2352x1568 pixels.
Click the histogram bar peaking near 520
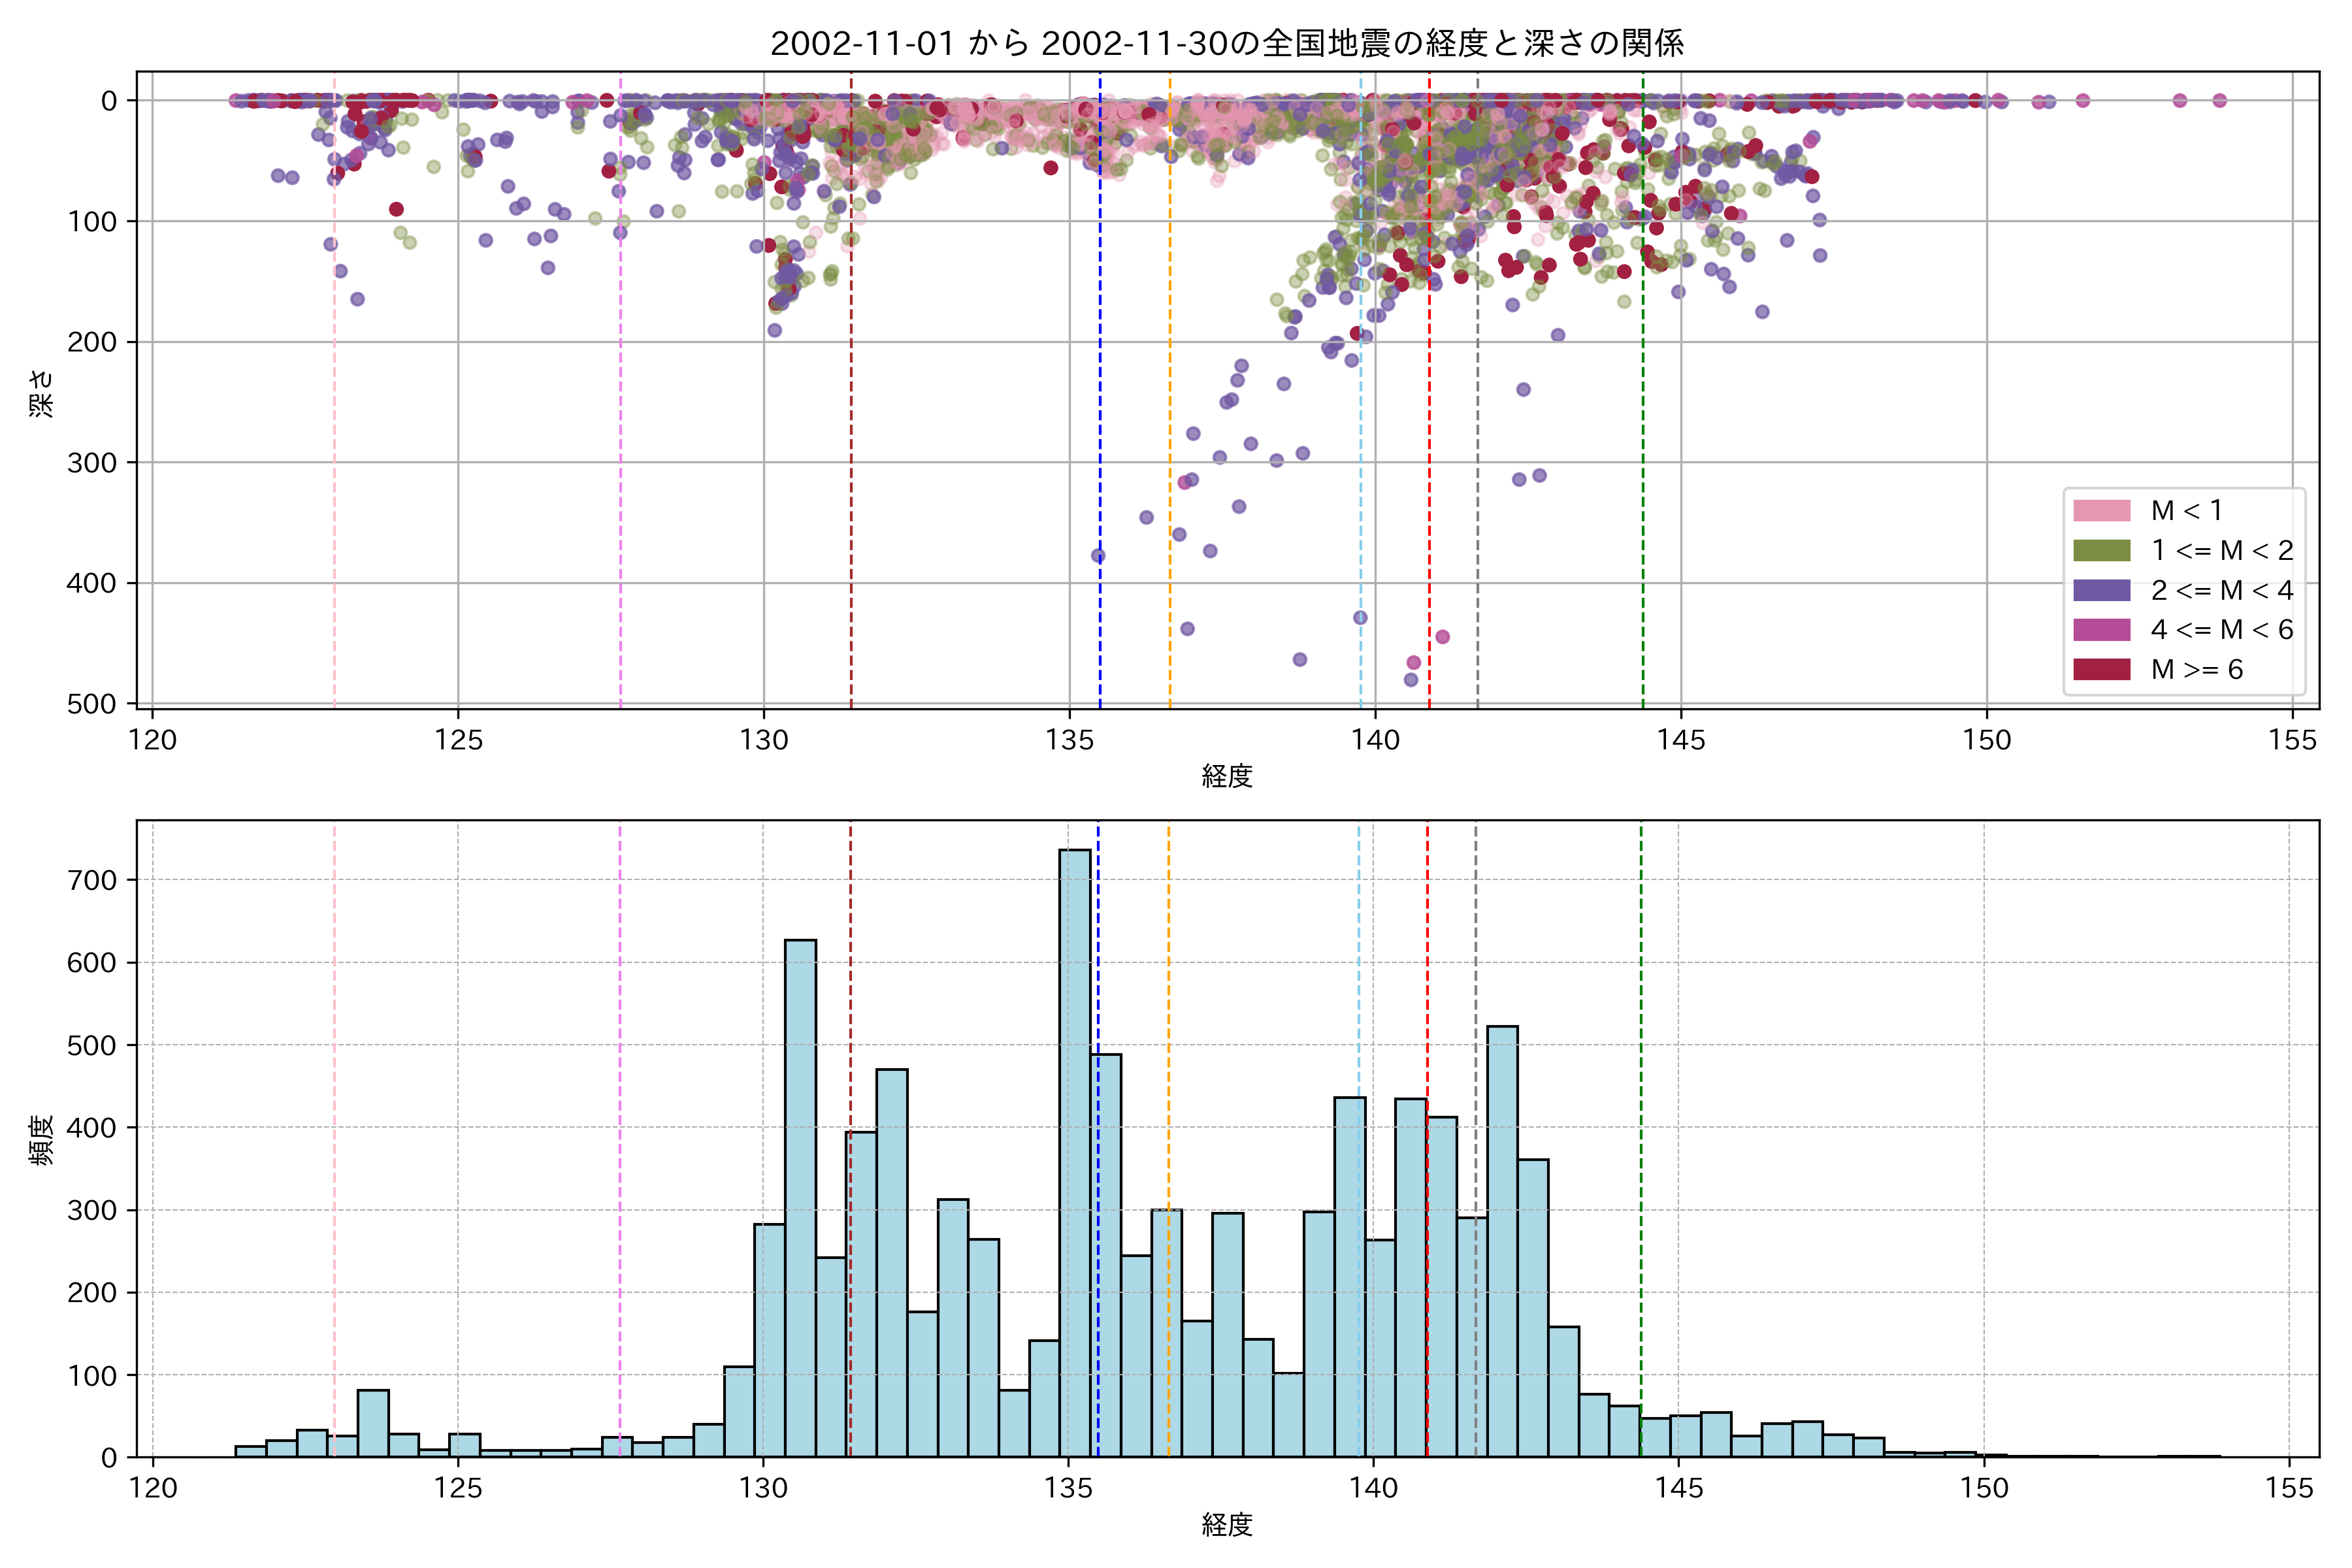[1502, 1240]
